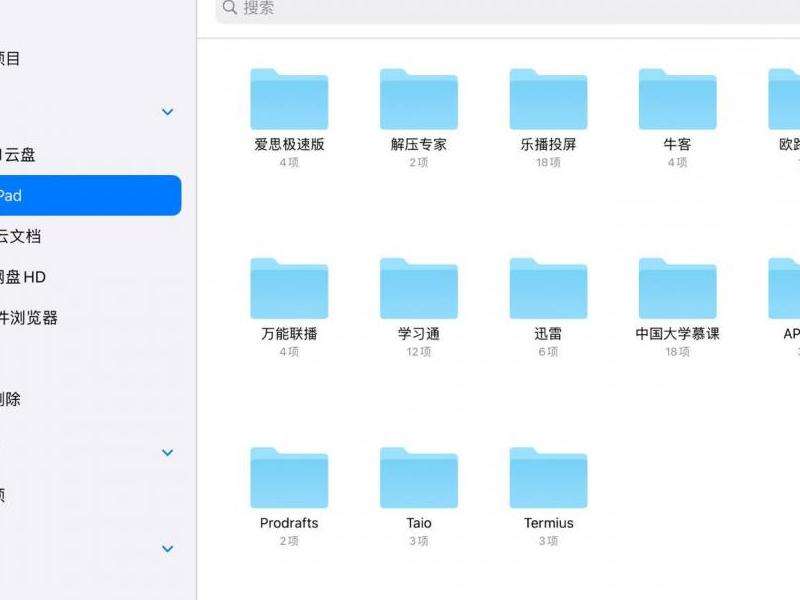The height and width of the screenshot is (600, 800).
Task: Collapse the locations section chevron above 云盘
Action: click(x=167, y=112)
